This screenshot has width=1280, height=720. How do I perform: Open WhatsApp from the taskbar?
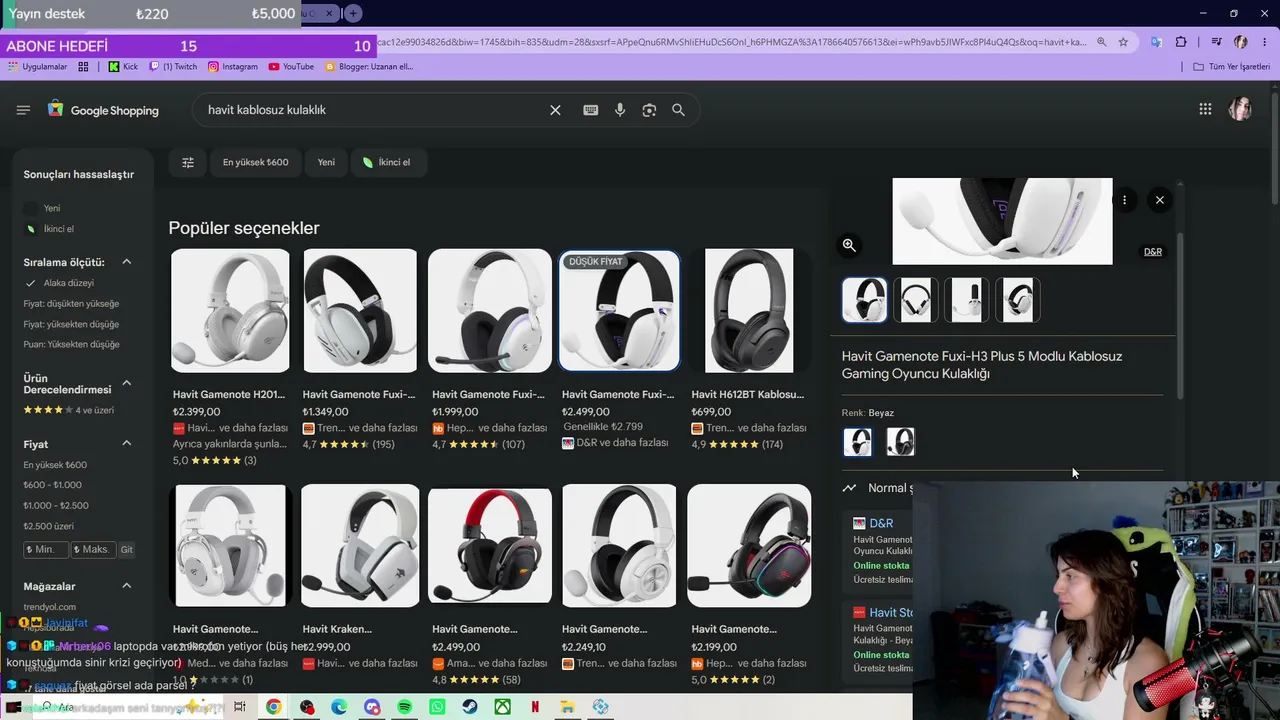coord(437,707)
